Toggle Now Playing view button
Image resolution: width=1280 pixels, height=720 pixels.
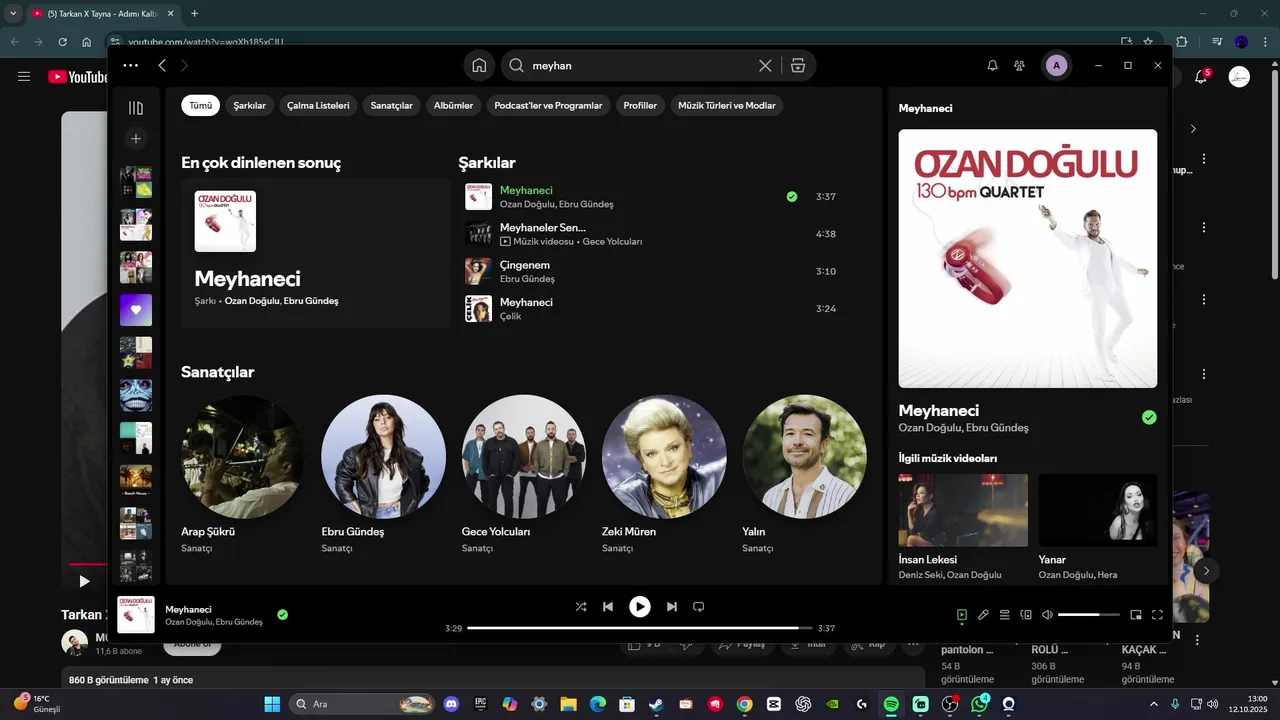coord(962,615)
